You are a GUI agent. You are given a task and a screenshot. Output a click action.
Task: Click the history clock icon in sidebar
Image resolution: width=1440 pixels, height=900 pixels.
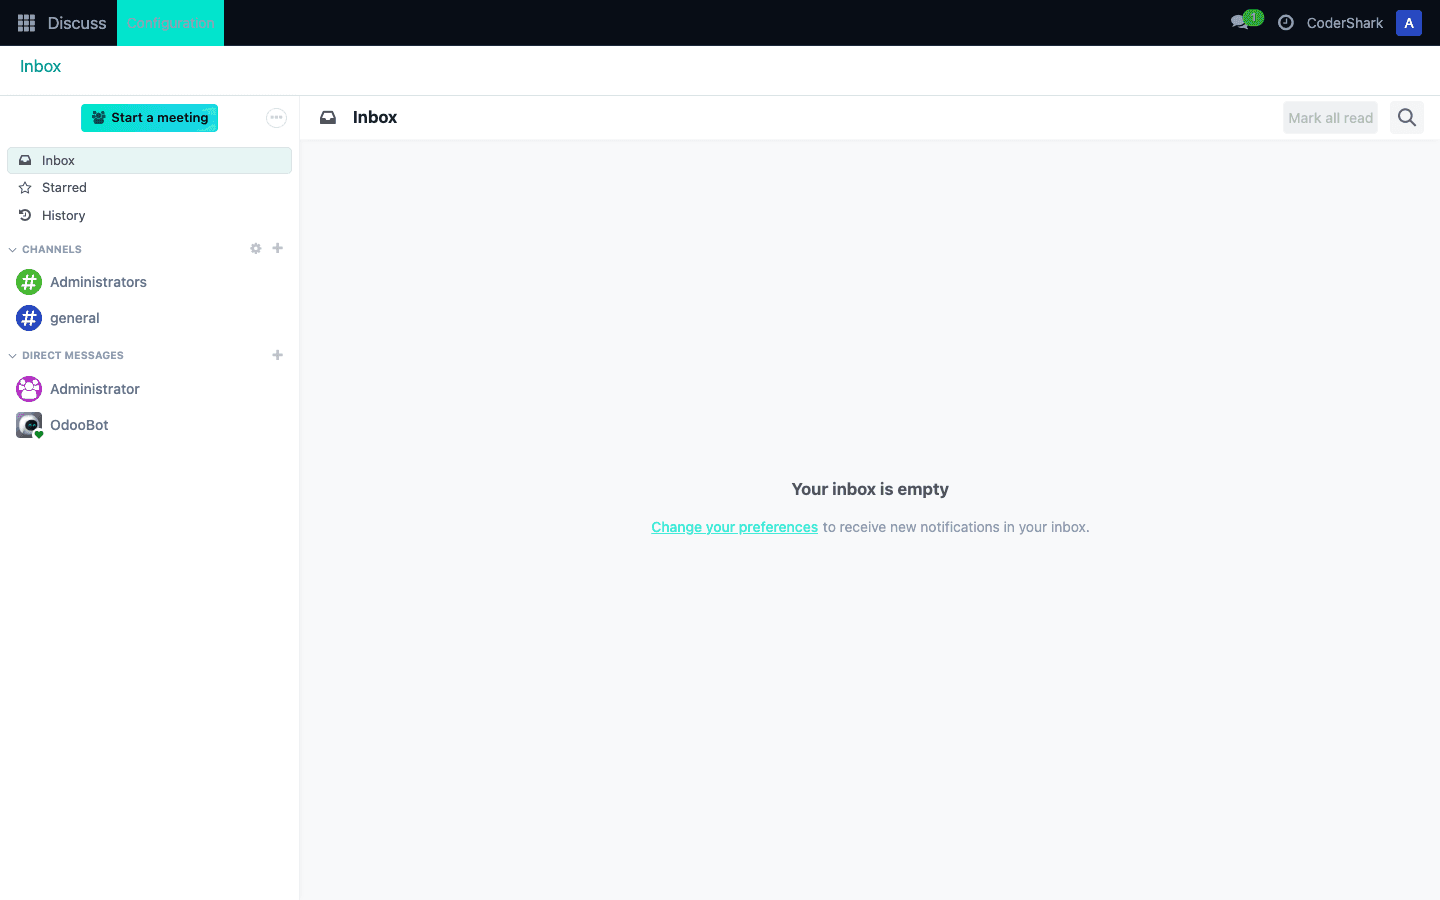(x=25, y=215)
